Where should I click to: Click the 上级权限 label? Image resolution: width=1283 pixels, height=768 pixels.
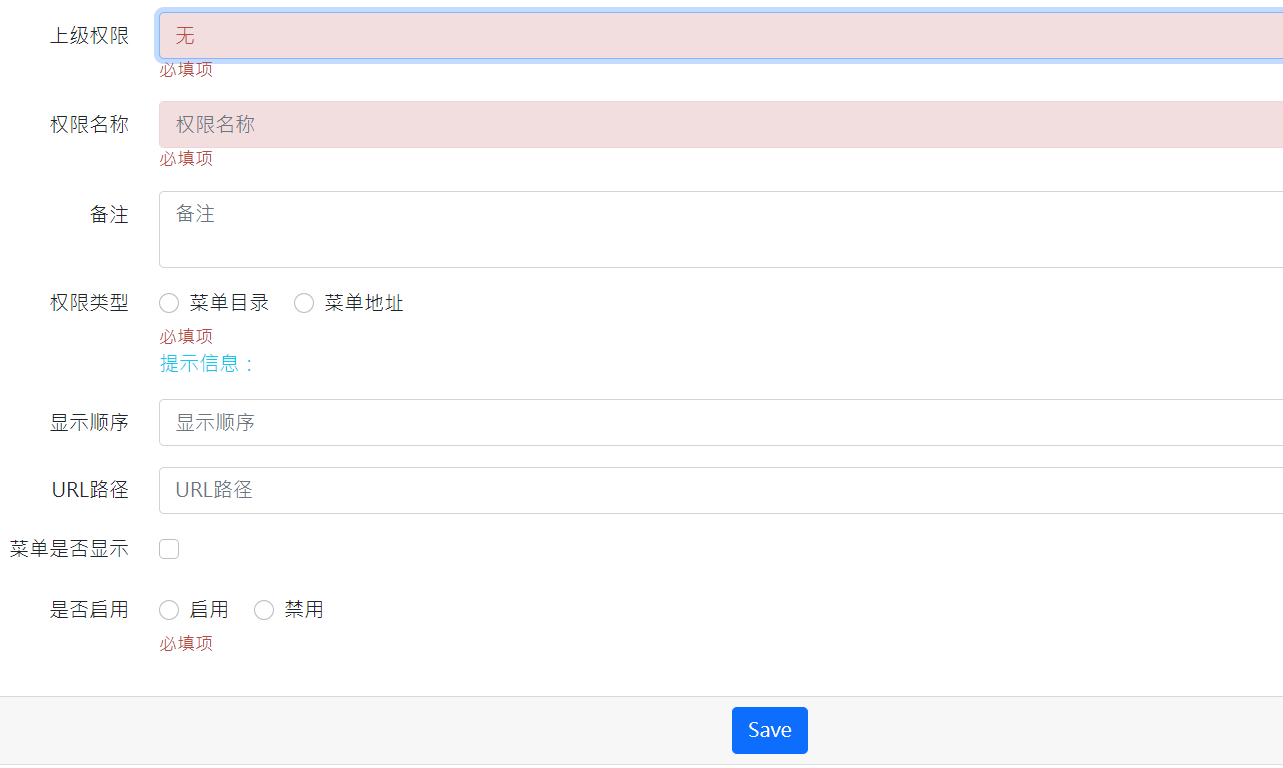tap(90, 36)
